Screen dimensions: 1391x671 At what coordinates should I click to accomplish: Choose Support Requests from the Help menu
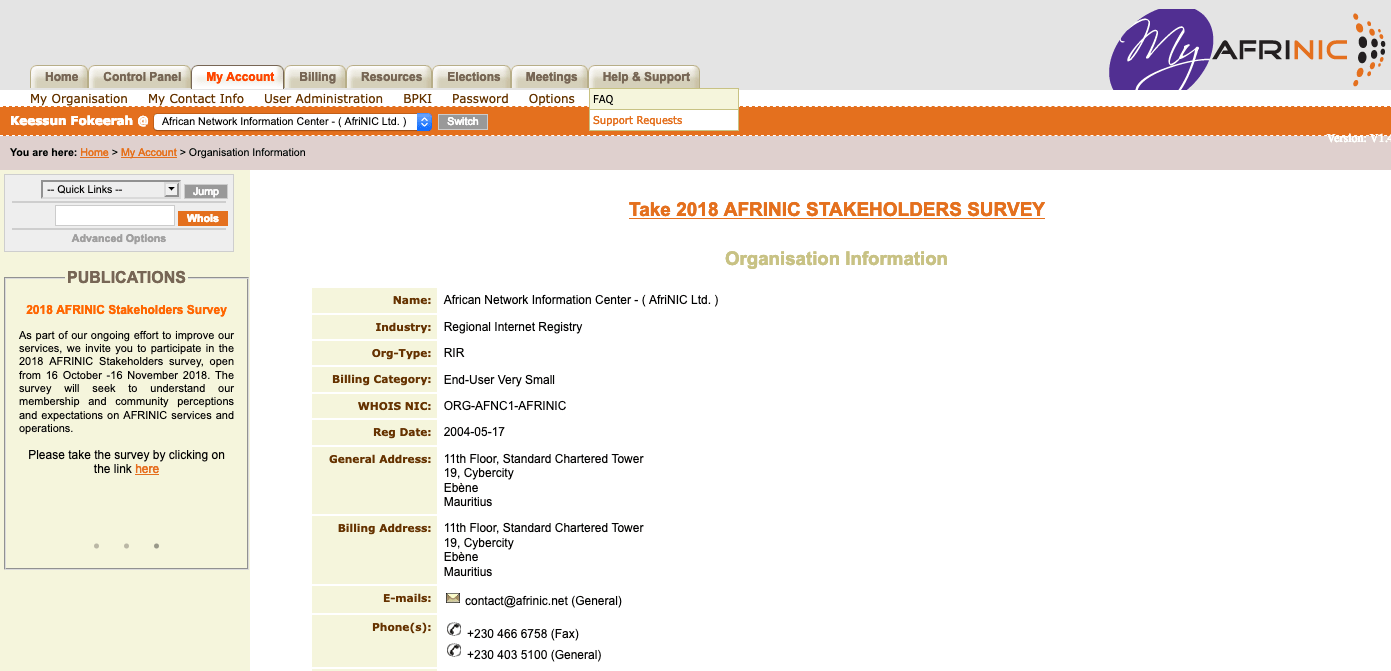click(664, 120)
